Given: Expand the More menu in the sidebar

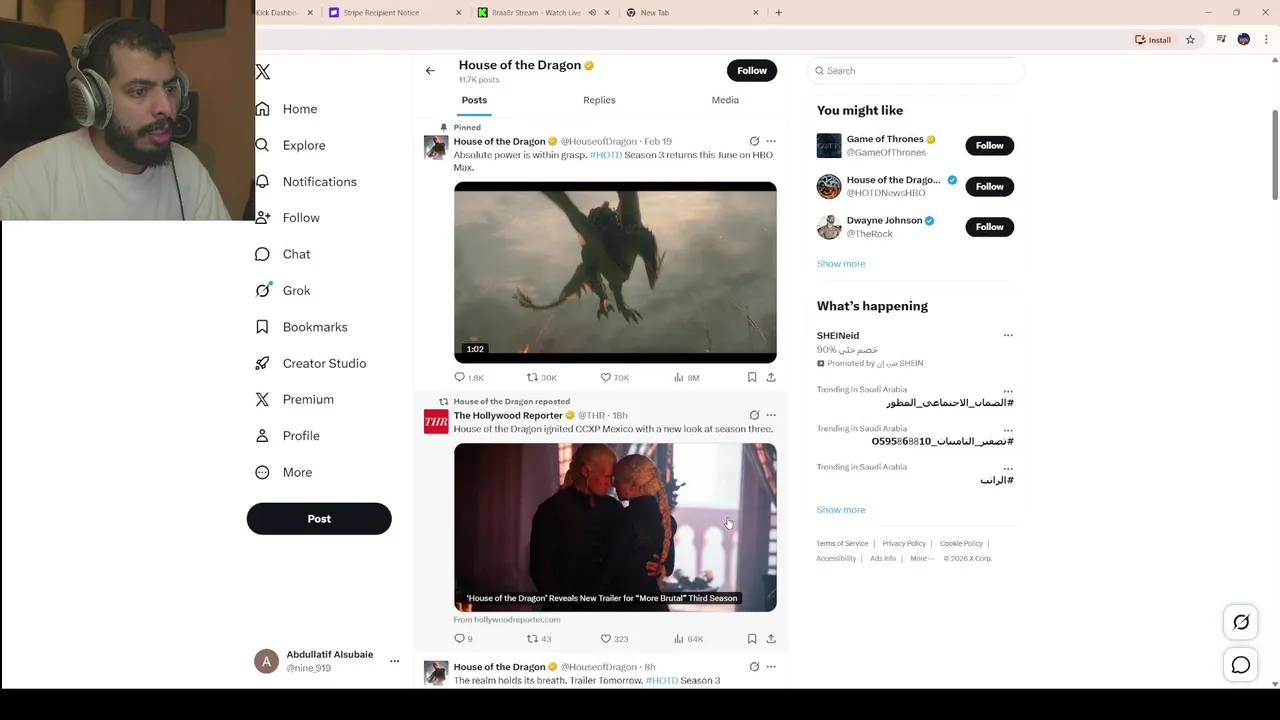Looking at the screenshot, I should [x=285, y=472].
